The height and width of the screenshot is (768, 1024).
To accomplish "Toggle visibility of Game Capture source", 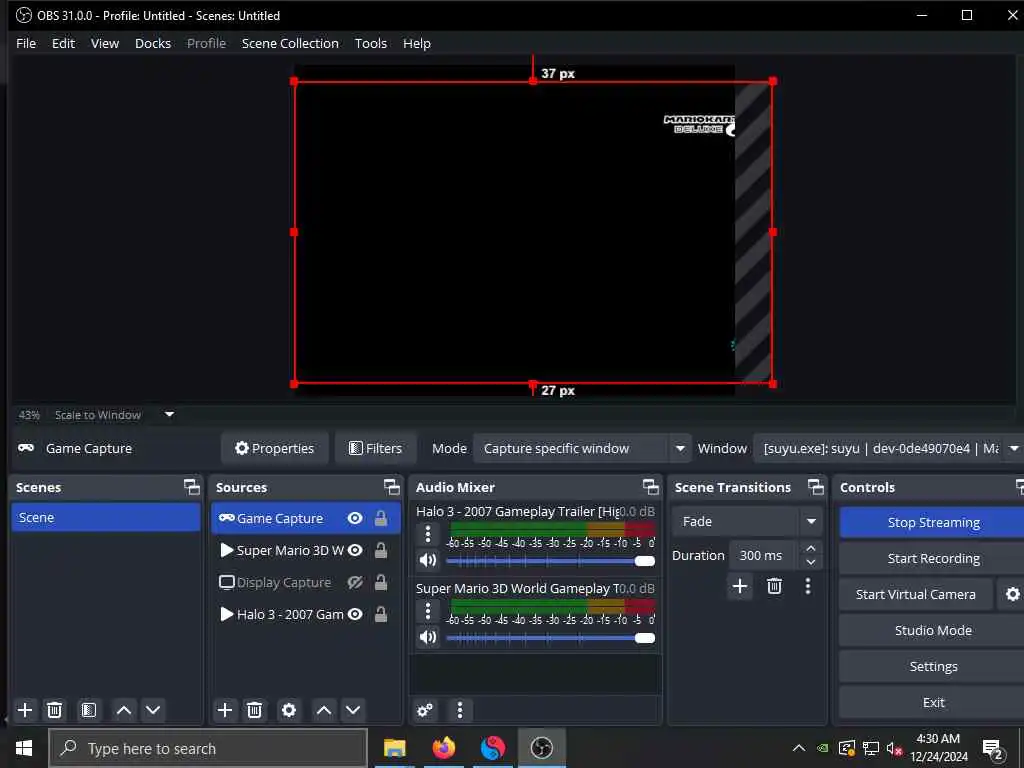I will tap(355, 518).
